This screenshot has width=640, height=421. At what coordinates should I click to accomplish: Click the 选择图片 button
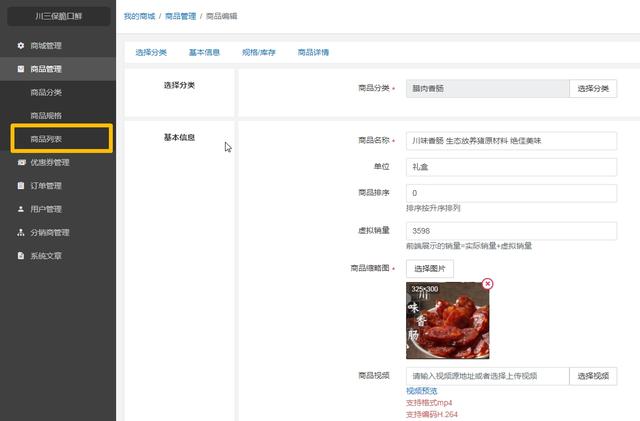click(x=430, y=268)
